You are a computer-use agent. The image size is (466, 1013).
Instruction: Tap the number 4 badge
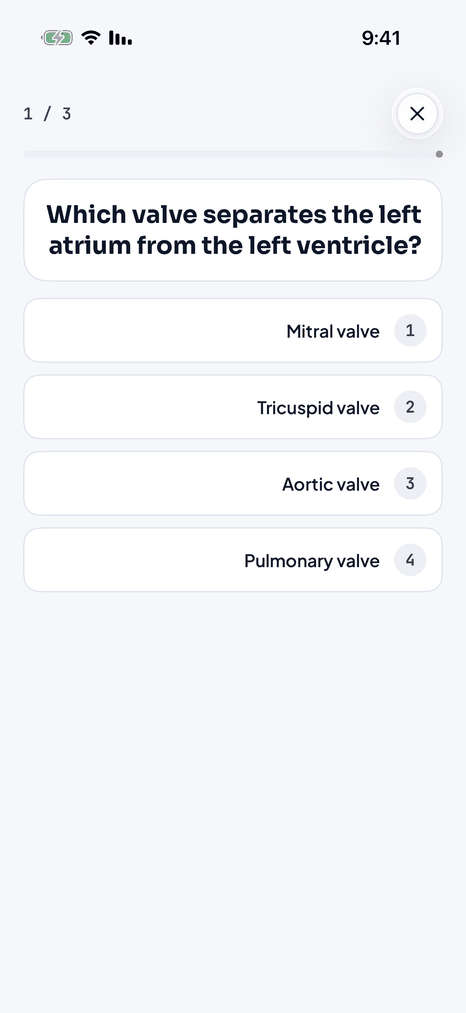coord(410,559)
